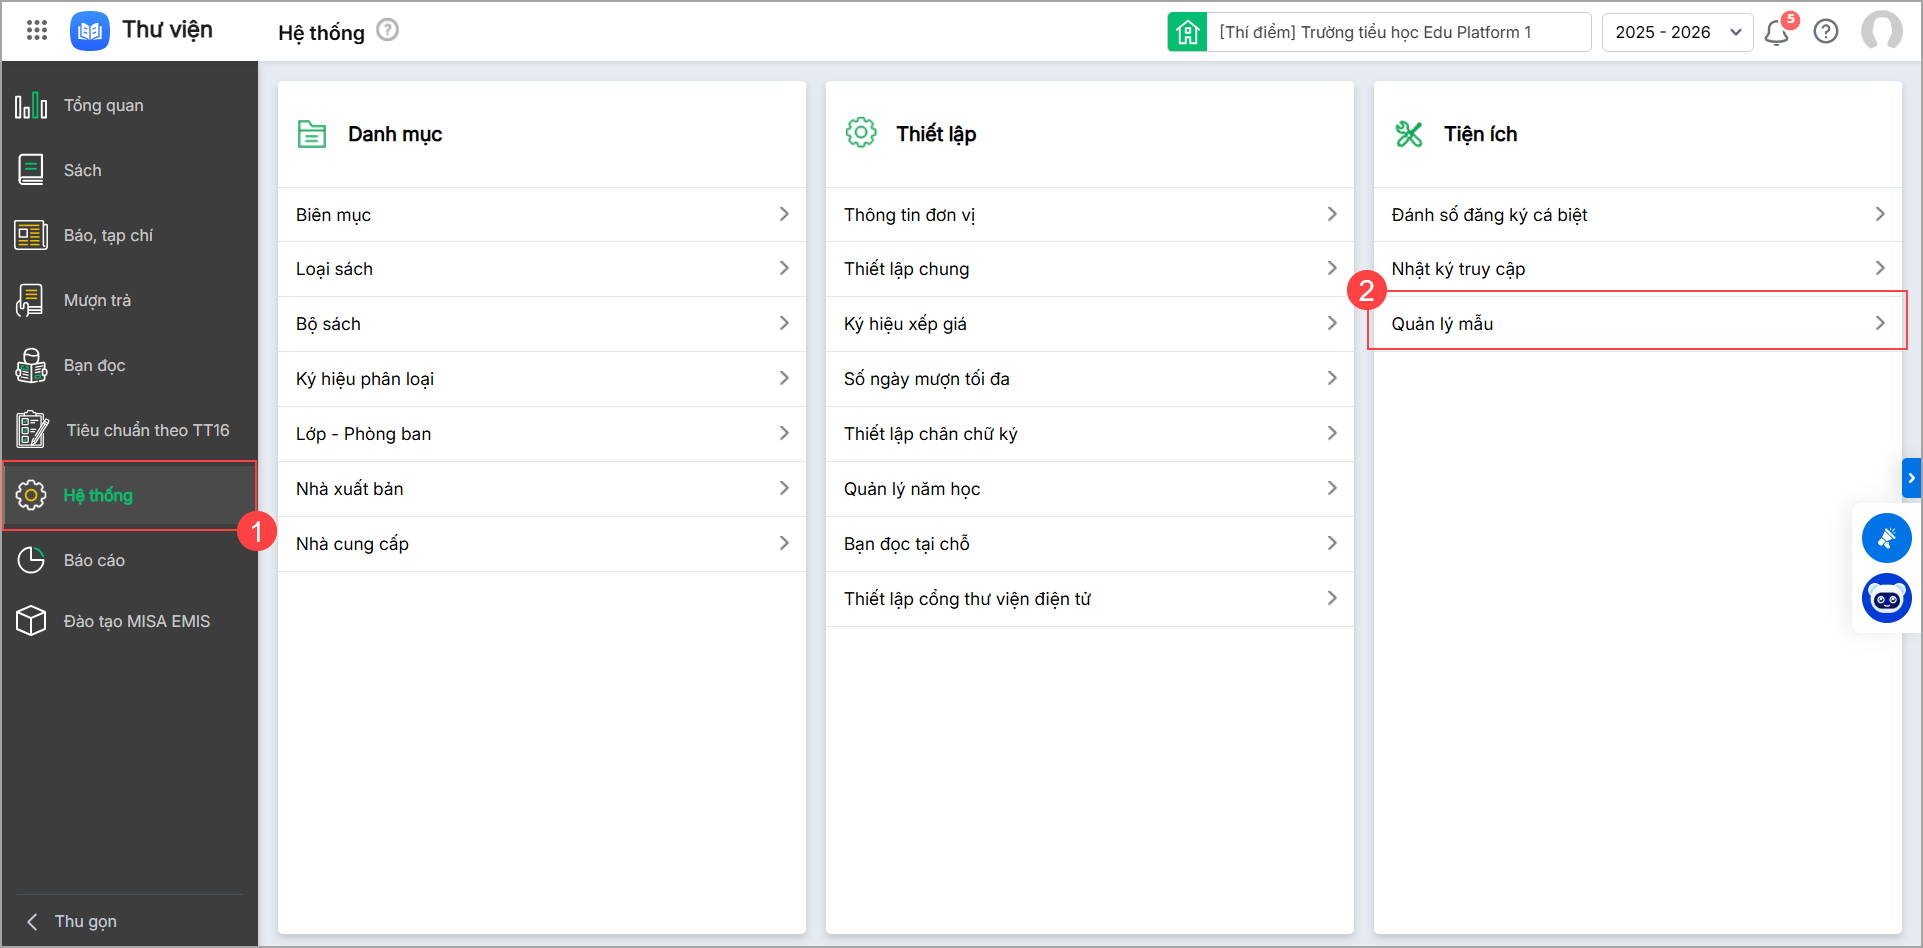Viewport: 1923px width, 948px height.
Task: Go to Mượn trả in the sidebar
Action: point(97,300)
